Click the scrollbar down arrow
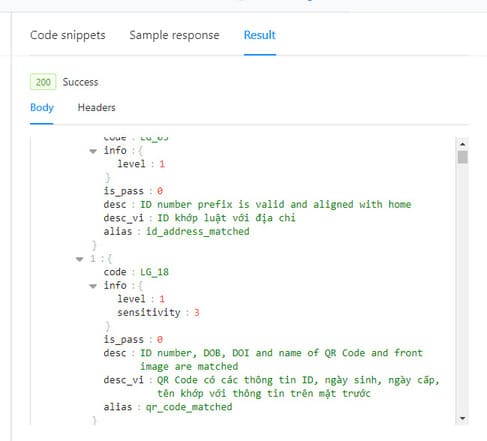The height and width of the screenshot is (441, 487). click(x=462, y=418)
